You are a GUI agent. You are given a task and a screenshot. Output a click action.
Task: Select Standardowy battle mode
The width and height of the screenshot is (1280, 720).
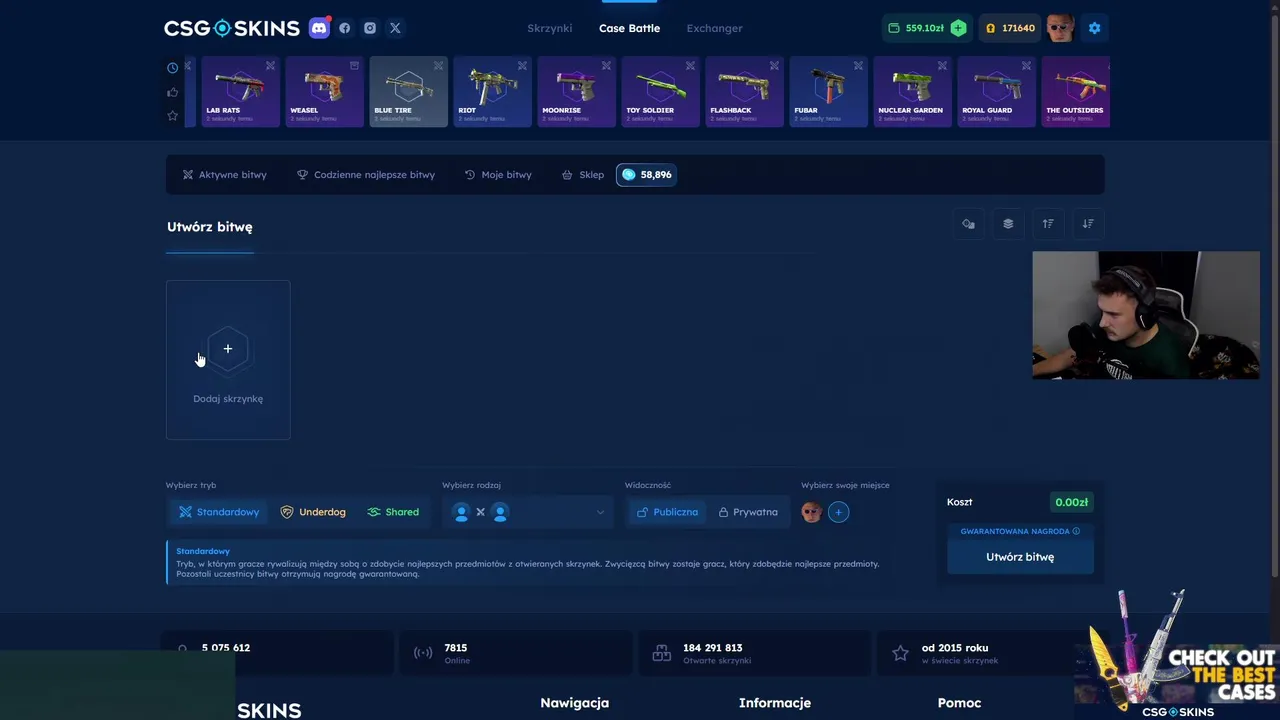coord(219,512)
